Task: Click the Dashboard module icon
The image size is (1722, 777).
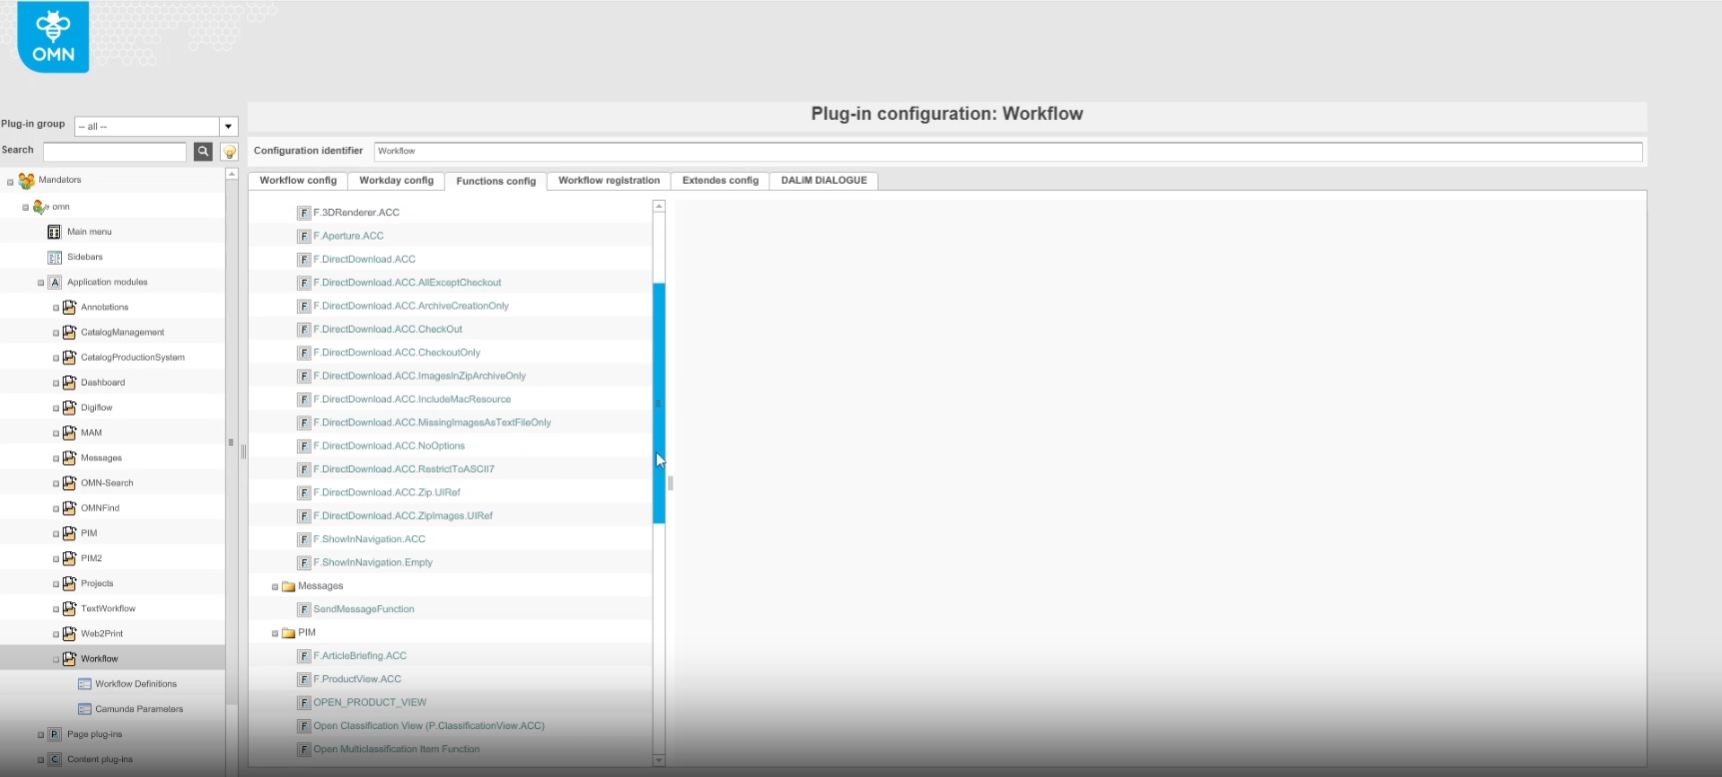Action: [x=69, y=382]
